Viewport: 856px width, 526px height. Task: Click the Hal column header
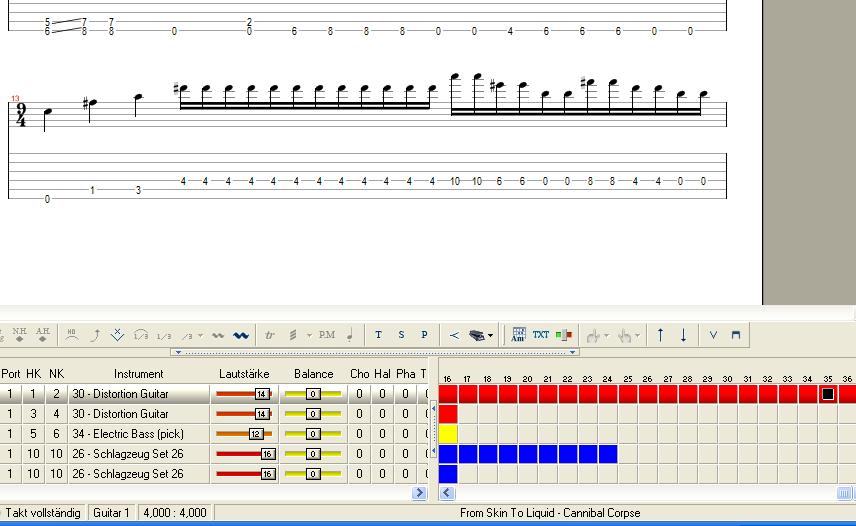(382, 374)
